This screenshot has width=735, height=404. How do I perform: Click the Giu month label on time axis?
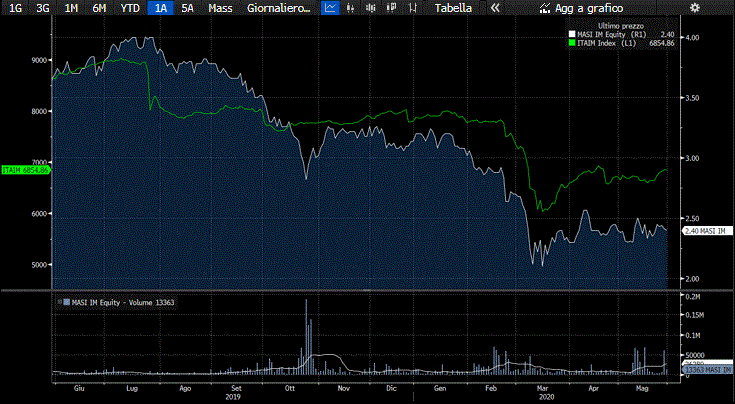click(79, 389)
